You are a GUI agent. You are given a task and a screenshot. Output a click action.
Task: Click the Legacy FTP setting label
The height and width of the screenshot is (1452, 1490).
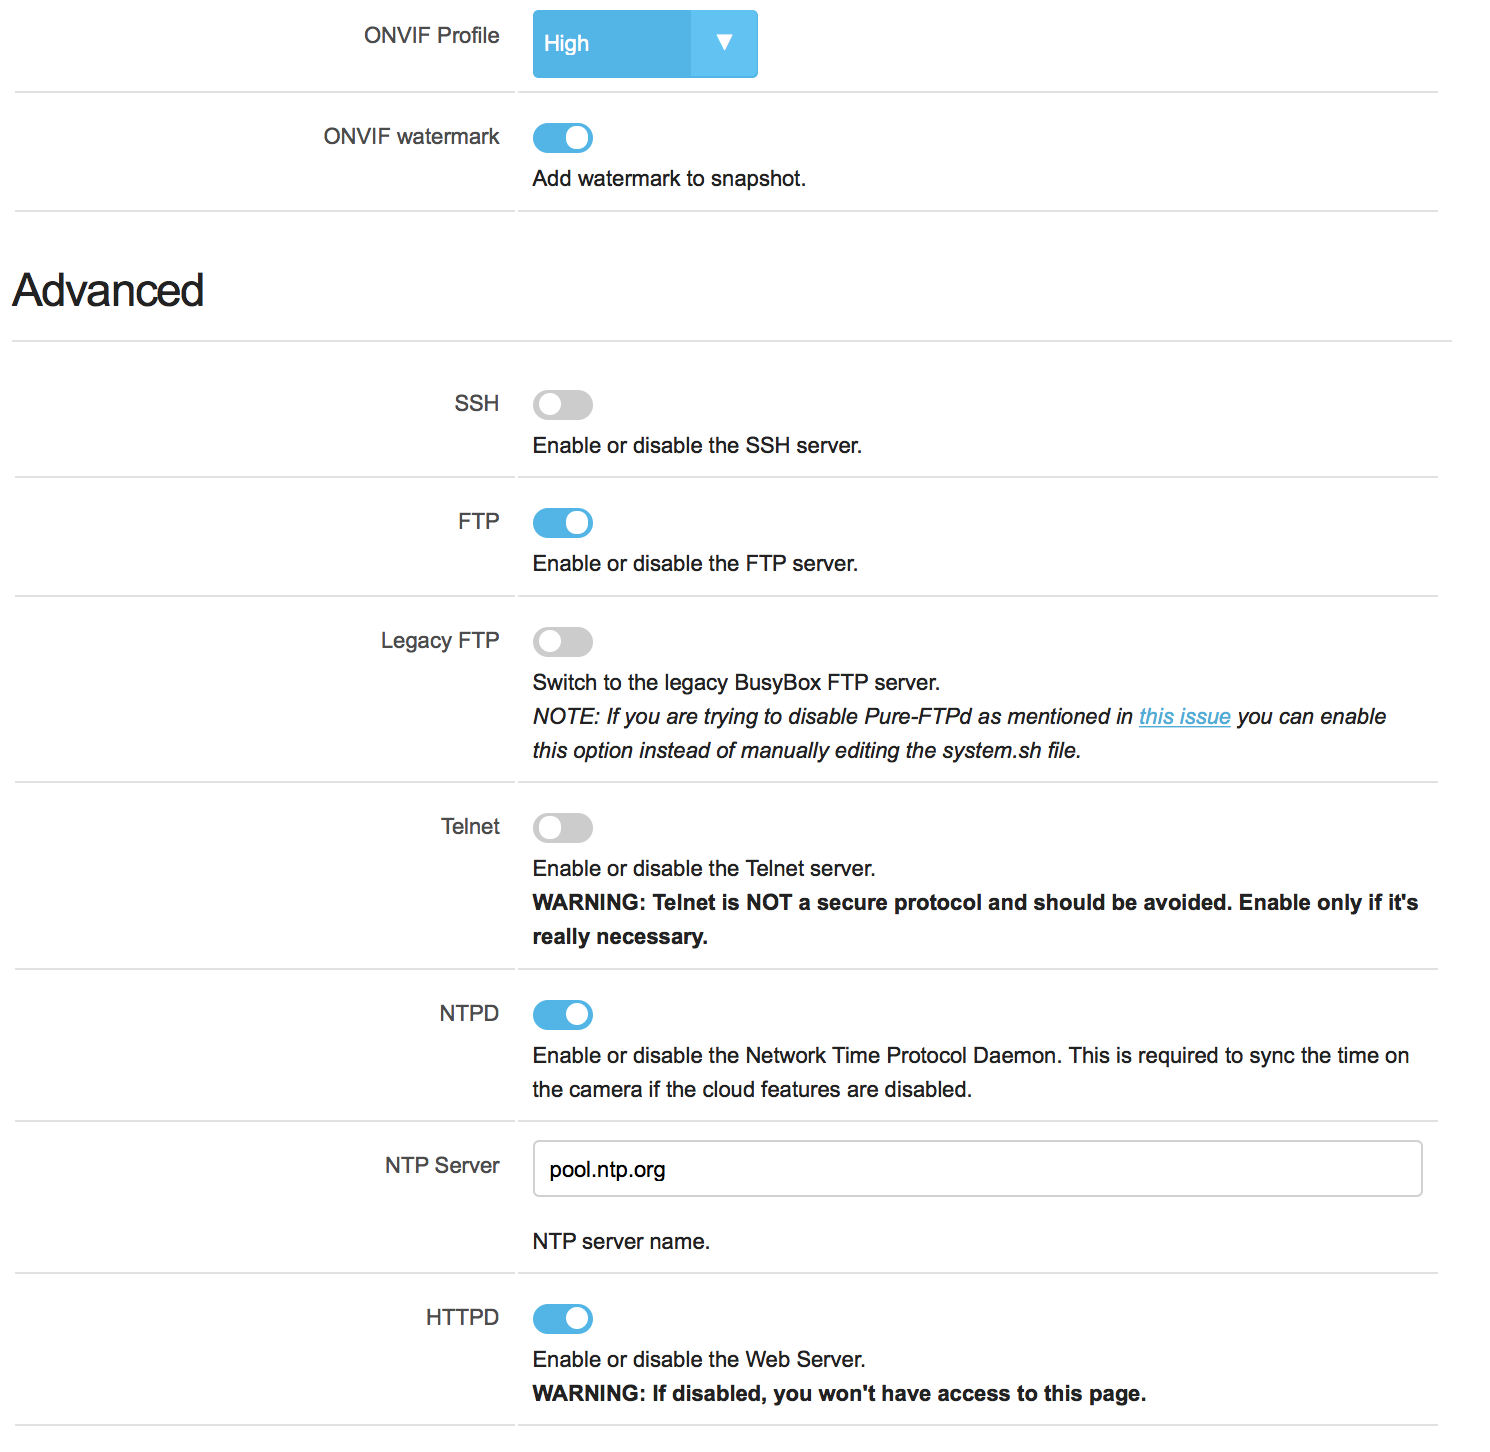click(439, 641)
